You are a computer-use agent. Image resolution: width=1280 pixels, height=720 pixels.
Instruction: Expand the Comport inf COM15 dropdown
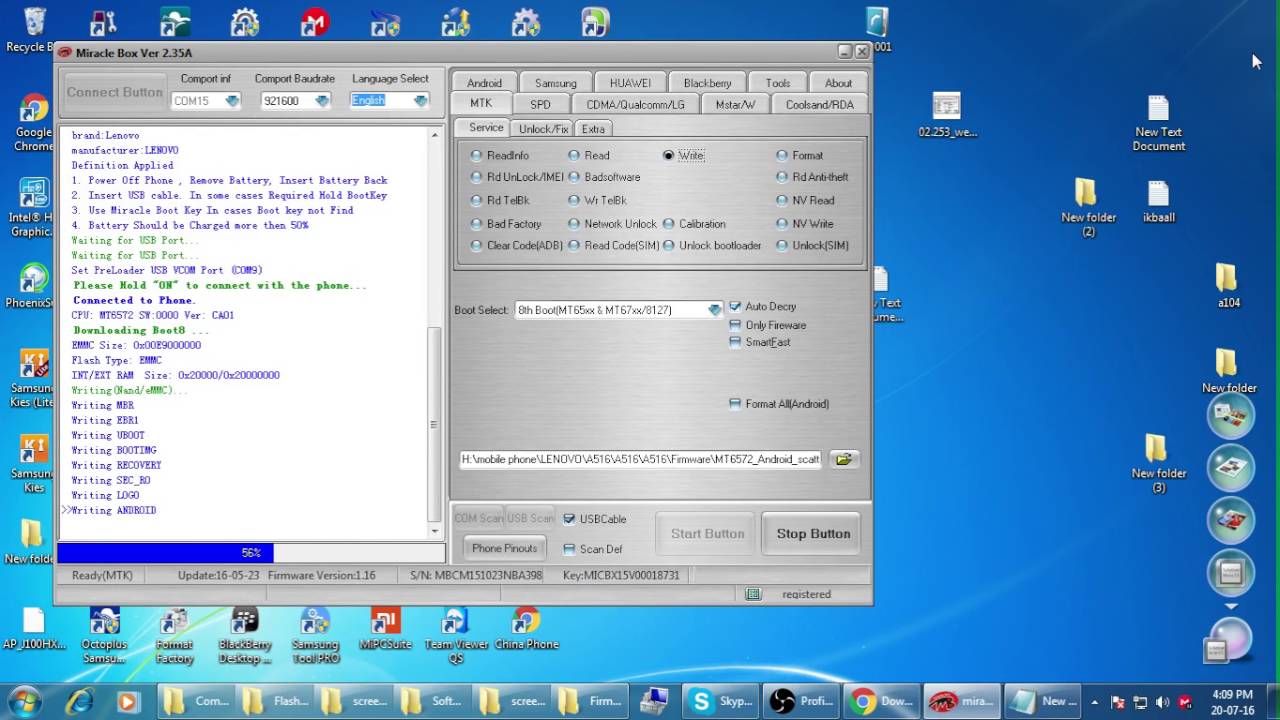(x=232, y=101)
